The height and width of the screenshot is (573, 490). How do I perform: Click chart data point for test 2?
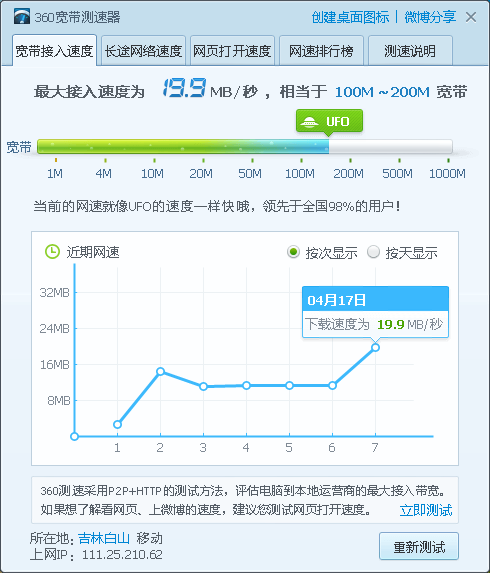[x=160, y=372]
